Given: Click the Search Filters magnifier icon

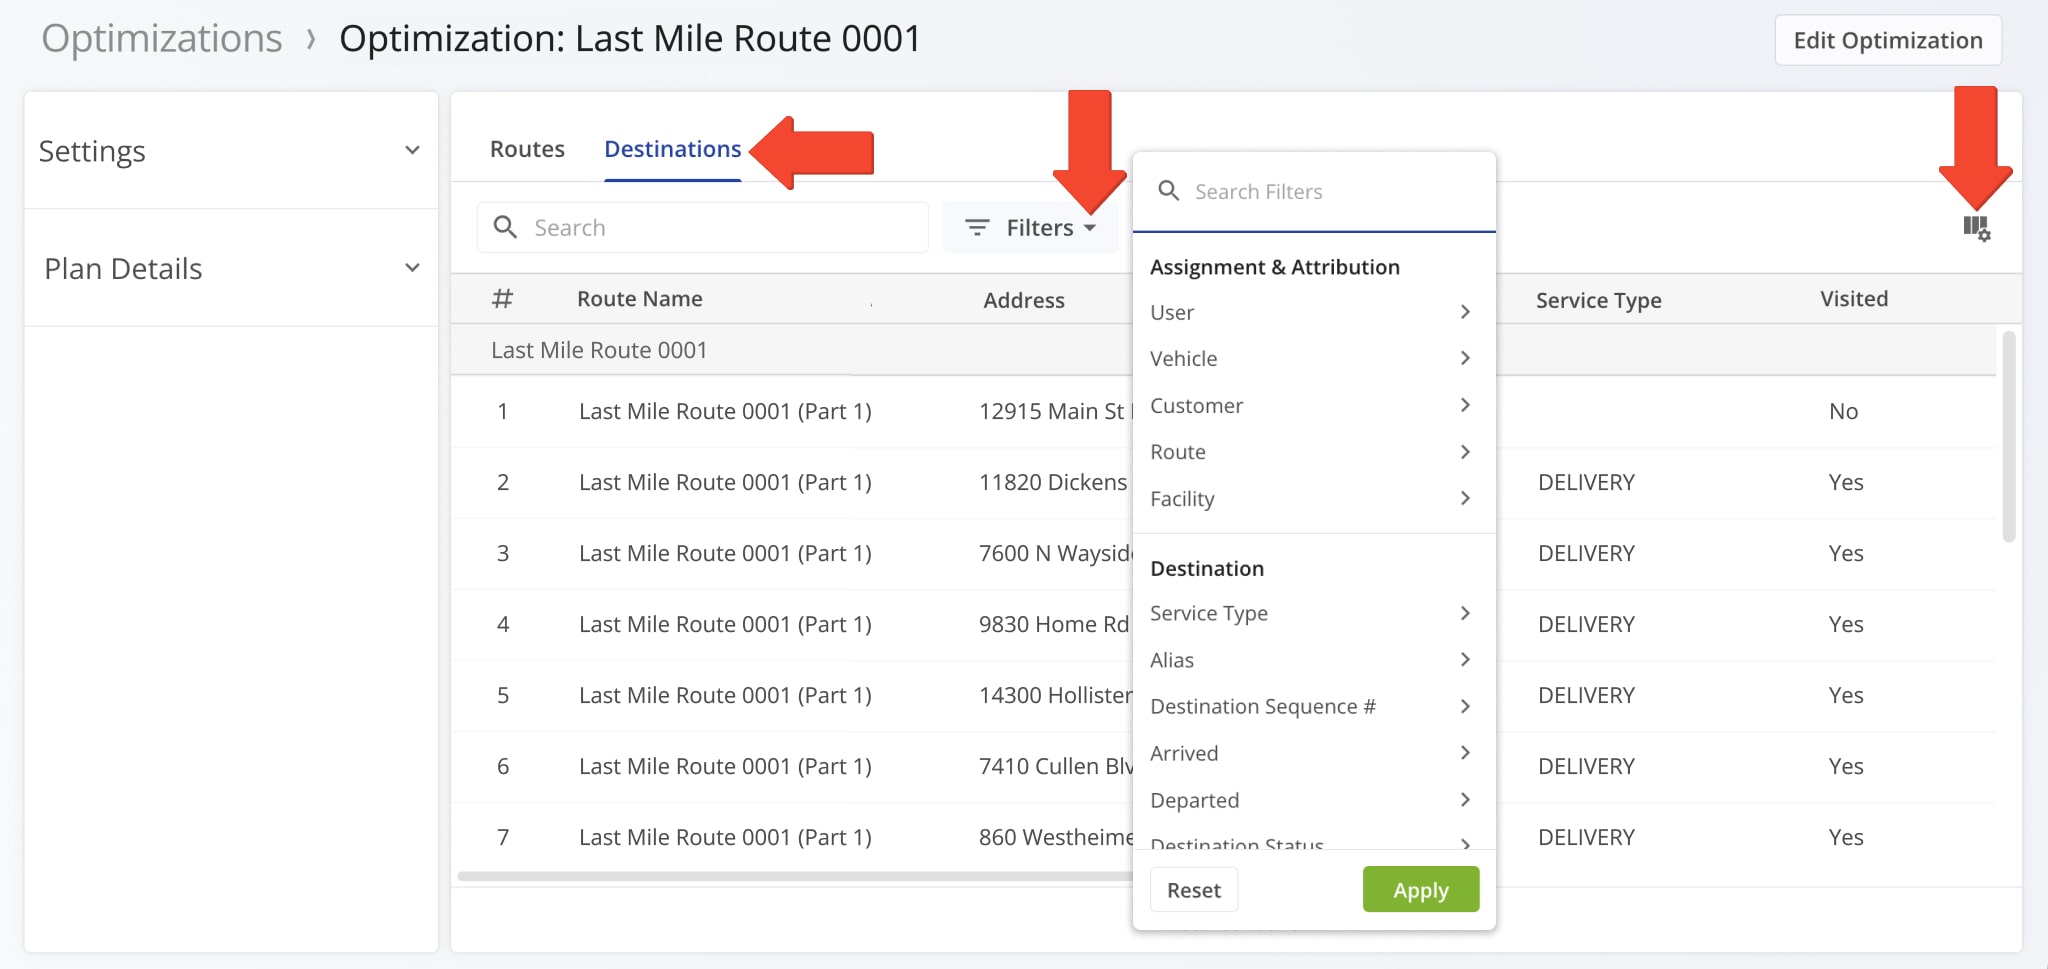Looking at the screenshot, I should [1168, 190].
